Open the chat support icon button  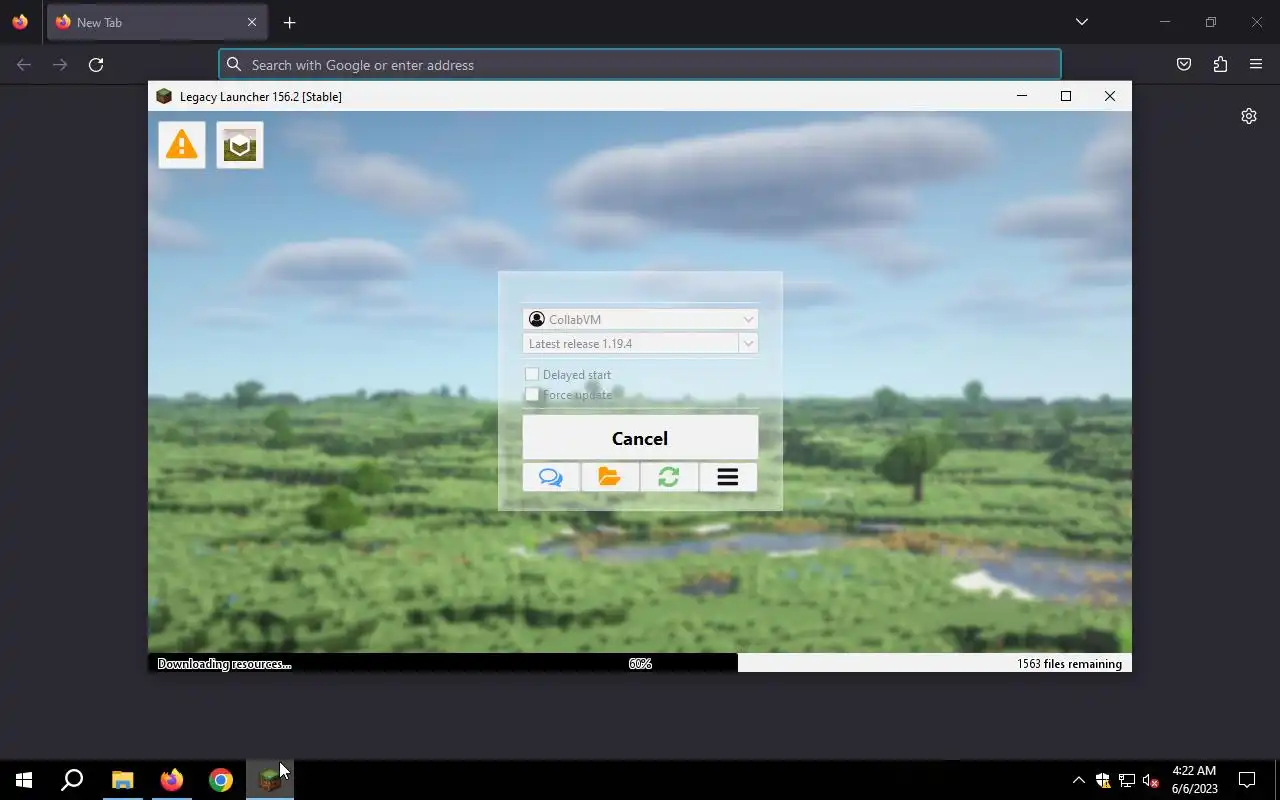click(x=551, y=477)
